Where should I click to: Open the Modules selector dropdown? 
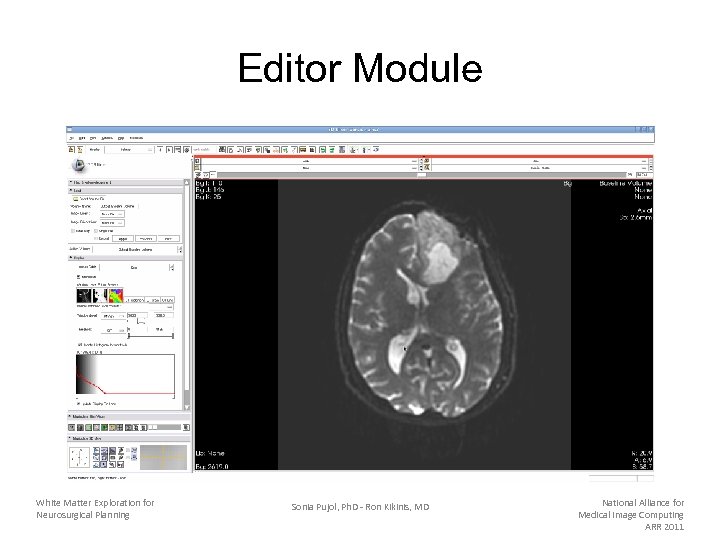129,150
